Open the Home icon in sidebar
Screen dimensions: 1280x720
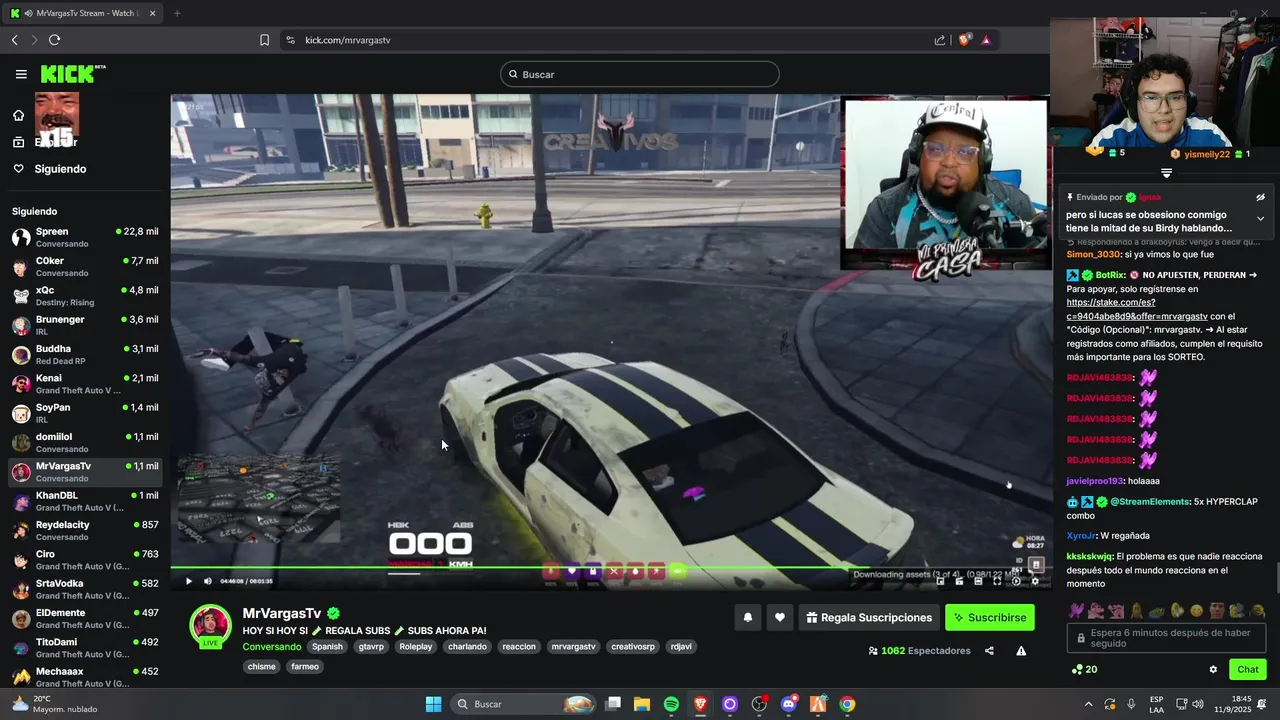18,115
